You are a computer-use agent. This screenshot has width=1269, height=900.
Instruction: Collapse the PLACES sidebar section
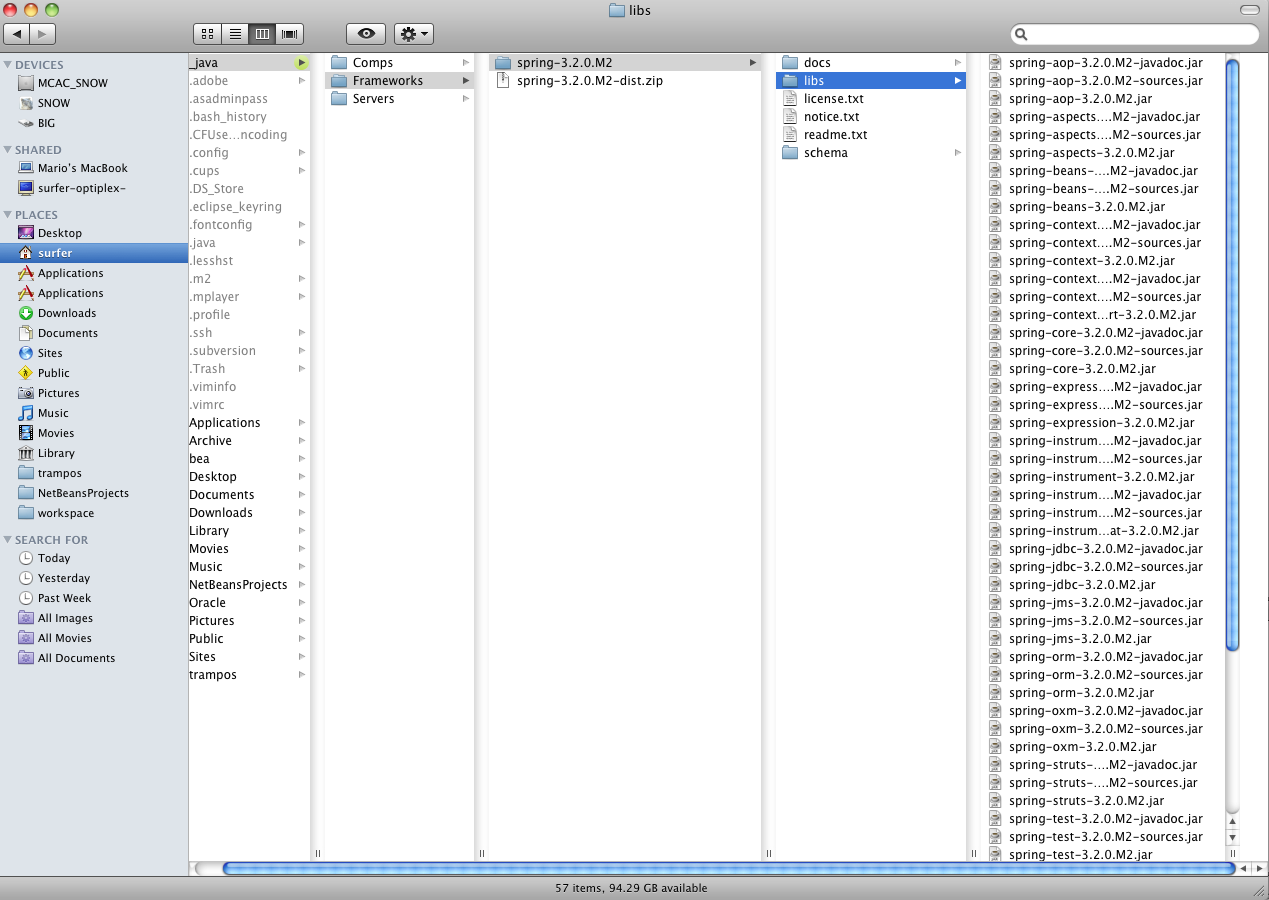pyautogui.click(x=8, y=215)
